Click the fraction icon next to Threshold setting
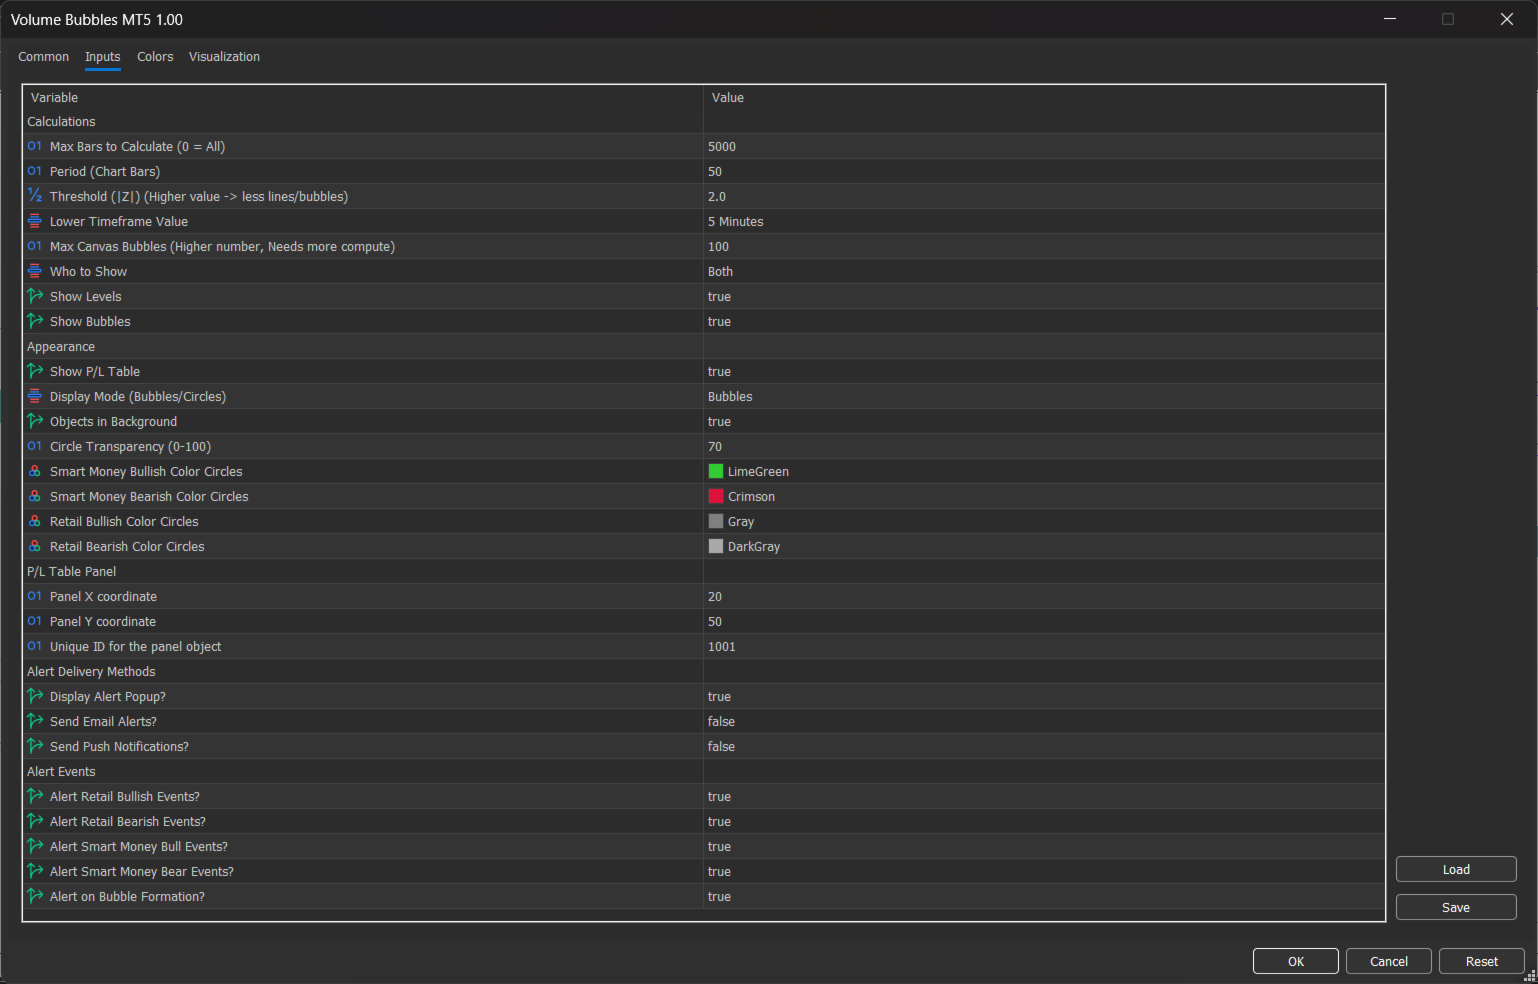The width and height of the screenshot is (1538, 984). (35, 196)
